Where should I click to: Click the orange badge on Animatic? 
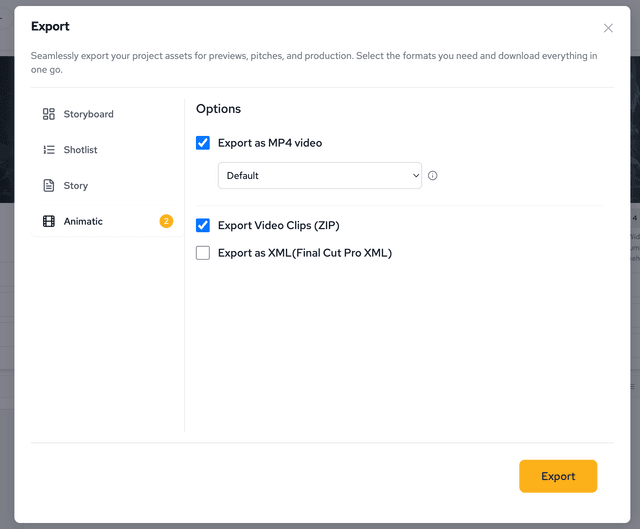(x=166, y=221)
